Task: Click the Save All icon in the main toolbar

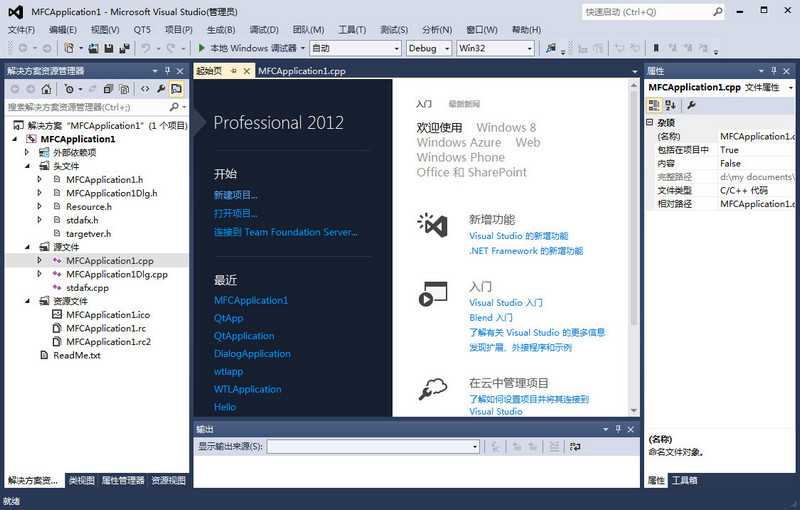Action: click(x=124, y=48)
